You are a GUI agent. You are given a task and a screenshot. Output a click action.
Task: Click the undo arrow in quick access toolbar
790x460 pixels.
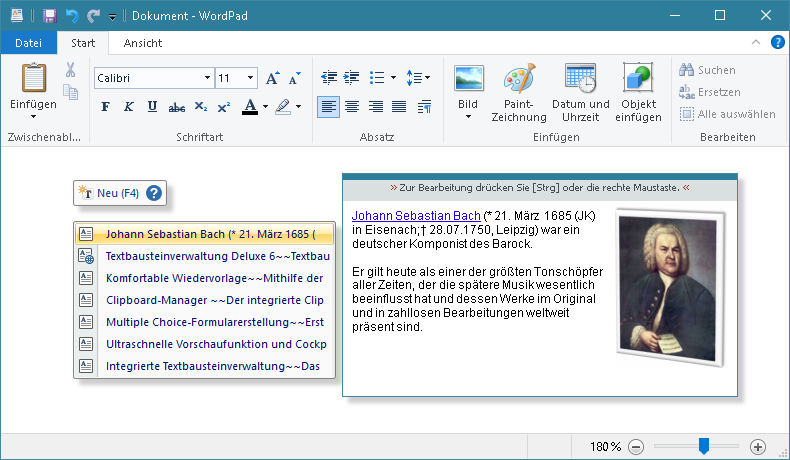[71, 16]
